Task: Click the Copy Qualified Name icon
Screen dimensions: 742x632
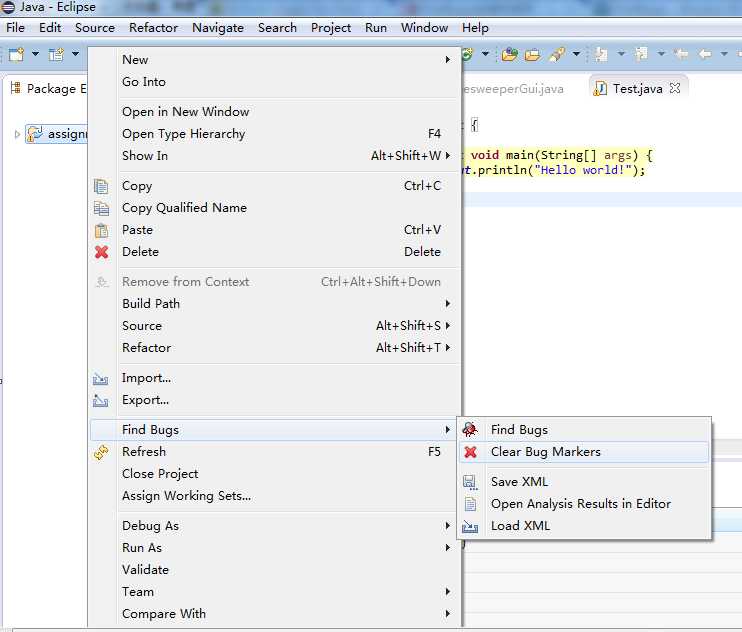Action: pyautogui.click(x=101, y=208)
